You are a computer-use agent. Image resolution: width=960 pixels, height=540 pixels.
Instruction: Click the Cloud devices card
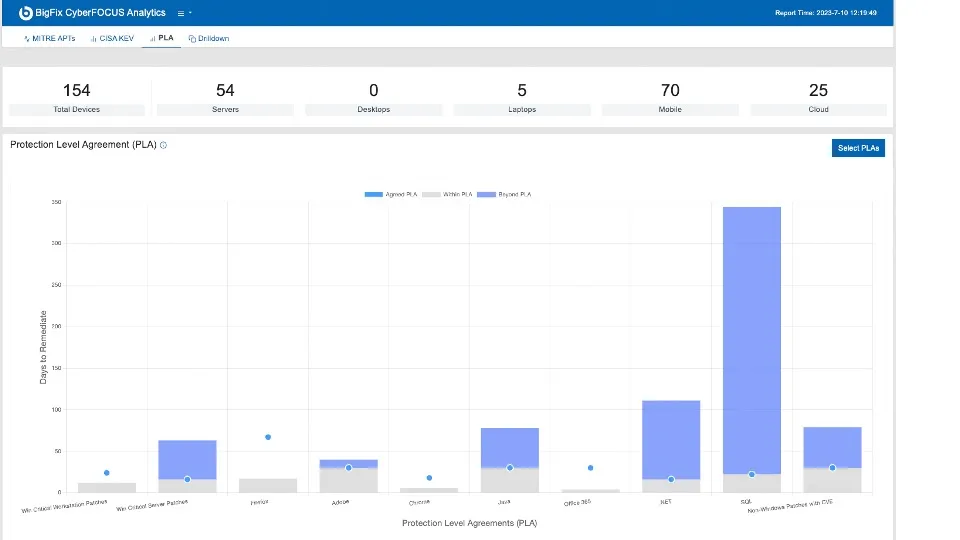[818, 97]
